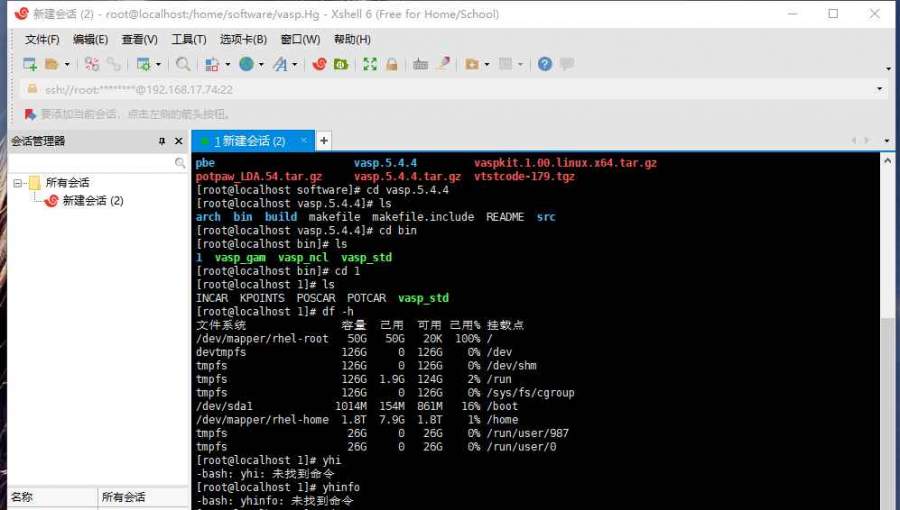Click vaspkit.1.00.linux.x64.tar.gz in terminal
The image size is (900, 510).
coord(565,163)
